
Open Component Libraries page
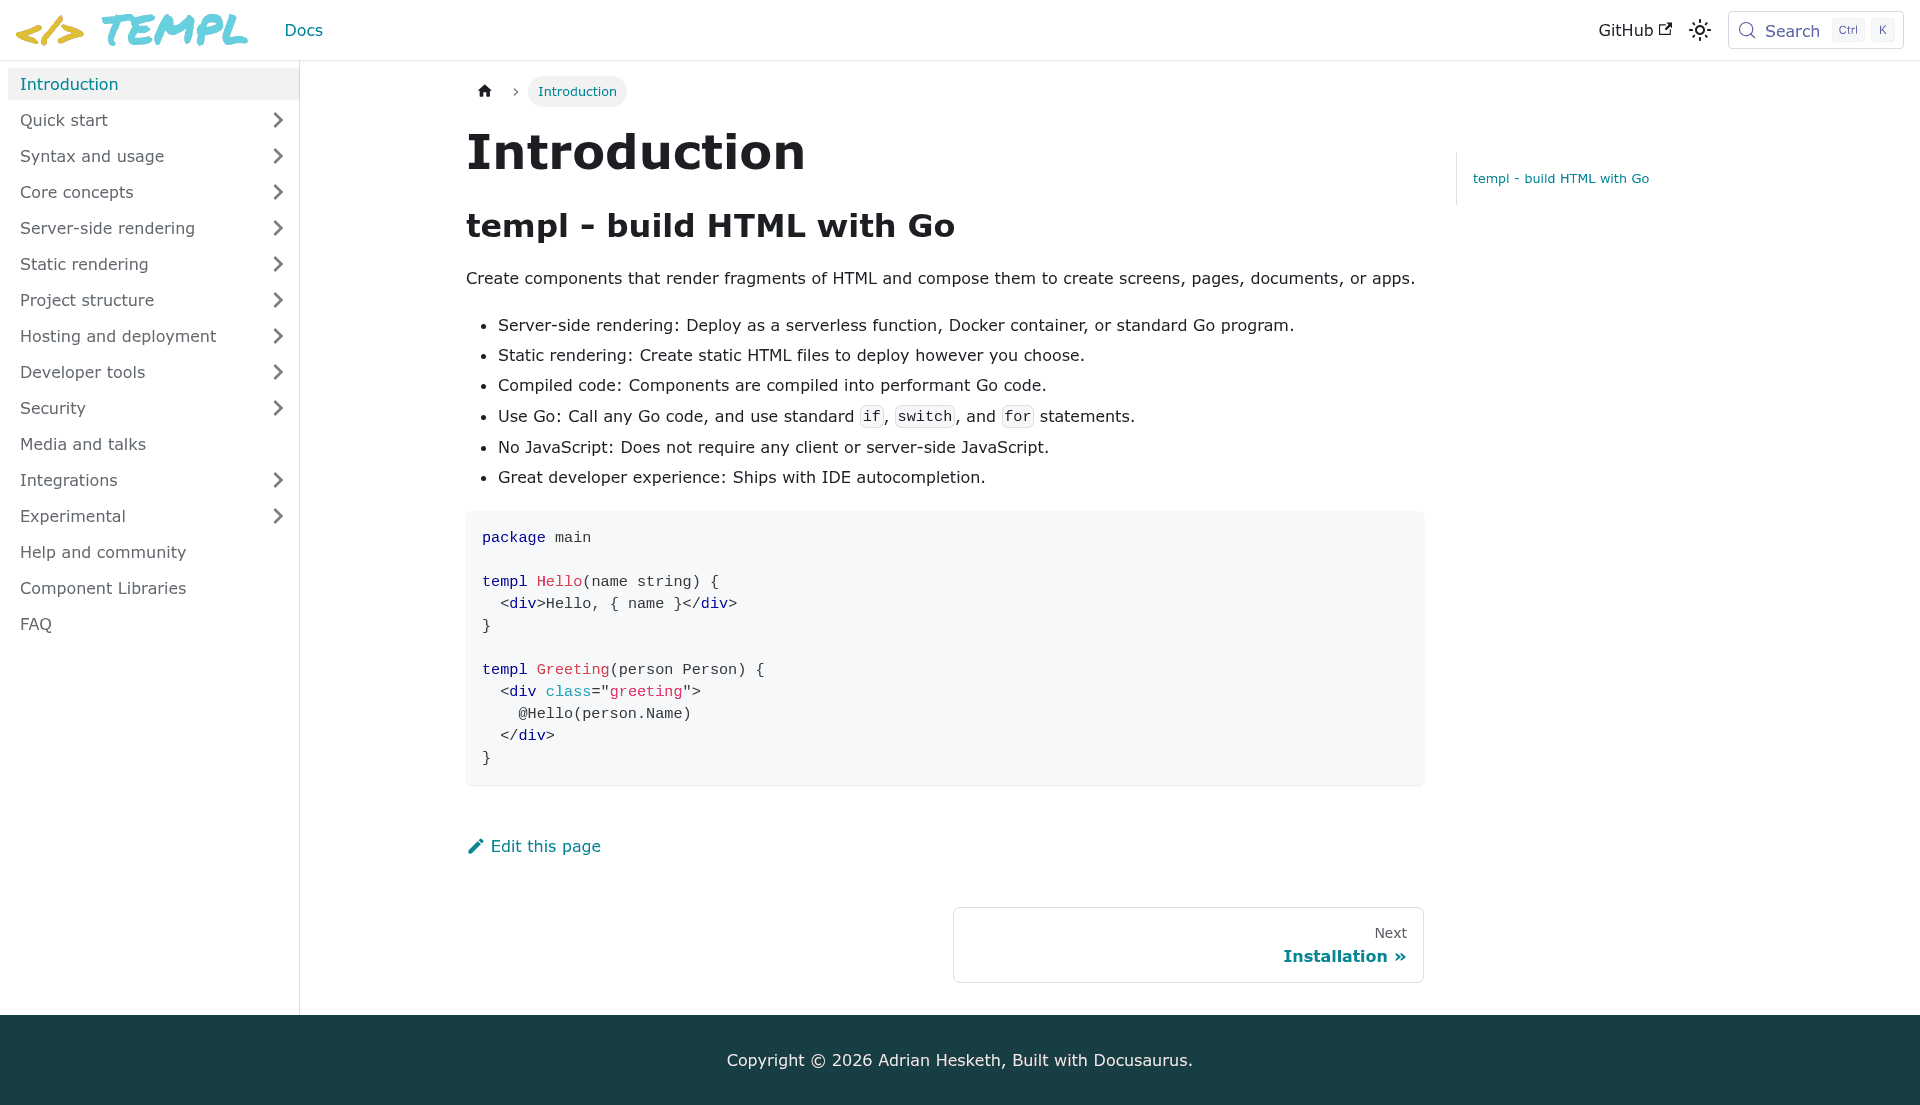coord(153,588)
